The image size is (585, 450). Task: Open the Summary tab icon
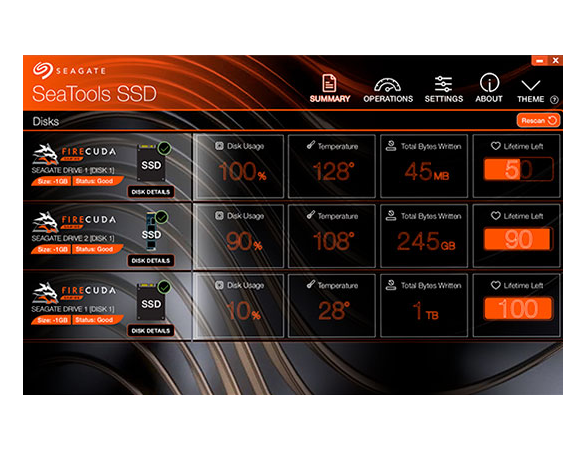pos(329,83)
